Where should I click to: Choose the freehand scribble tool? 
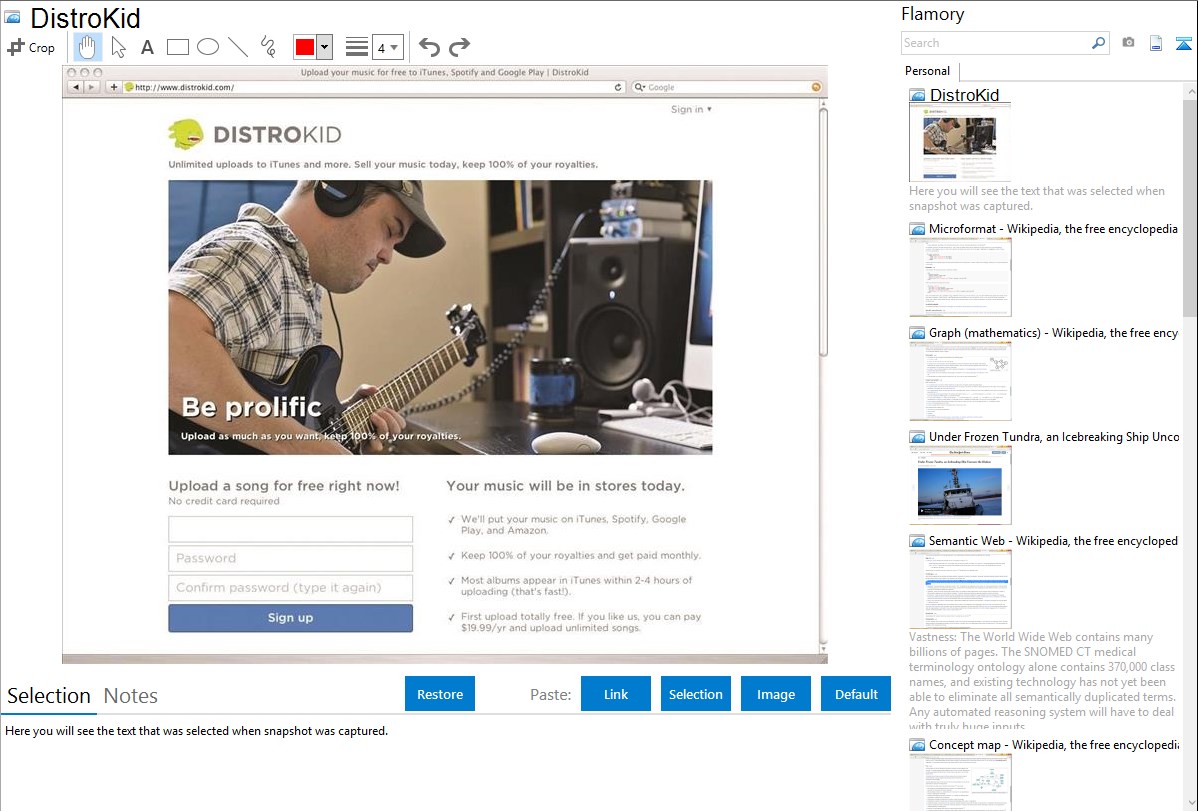(268, 47)
